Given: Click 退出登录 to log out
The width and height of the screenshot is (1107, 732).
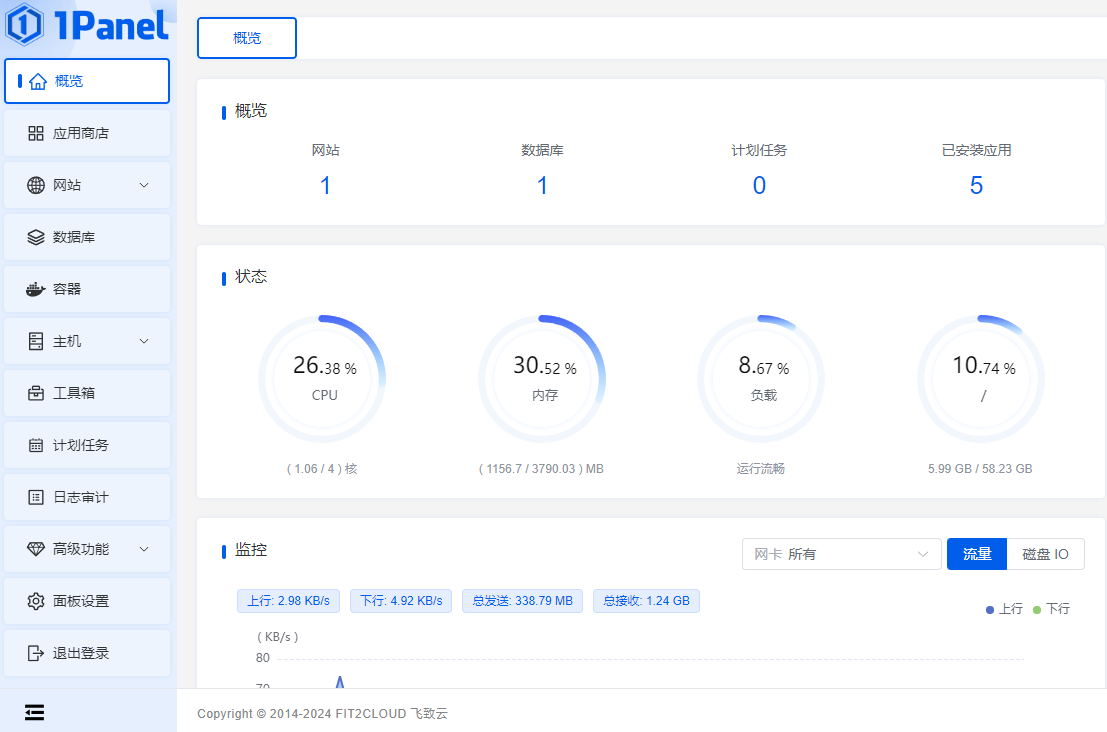Looking at the screenshot, I should coord(80,653).
